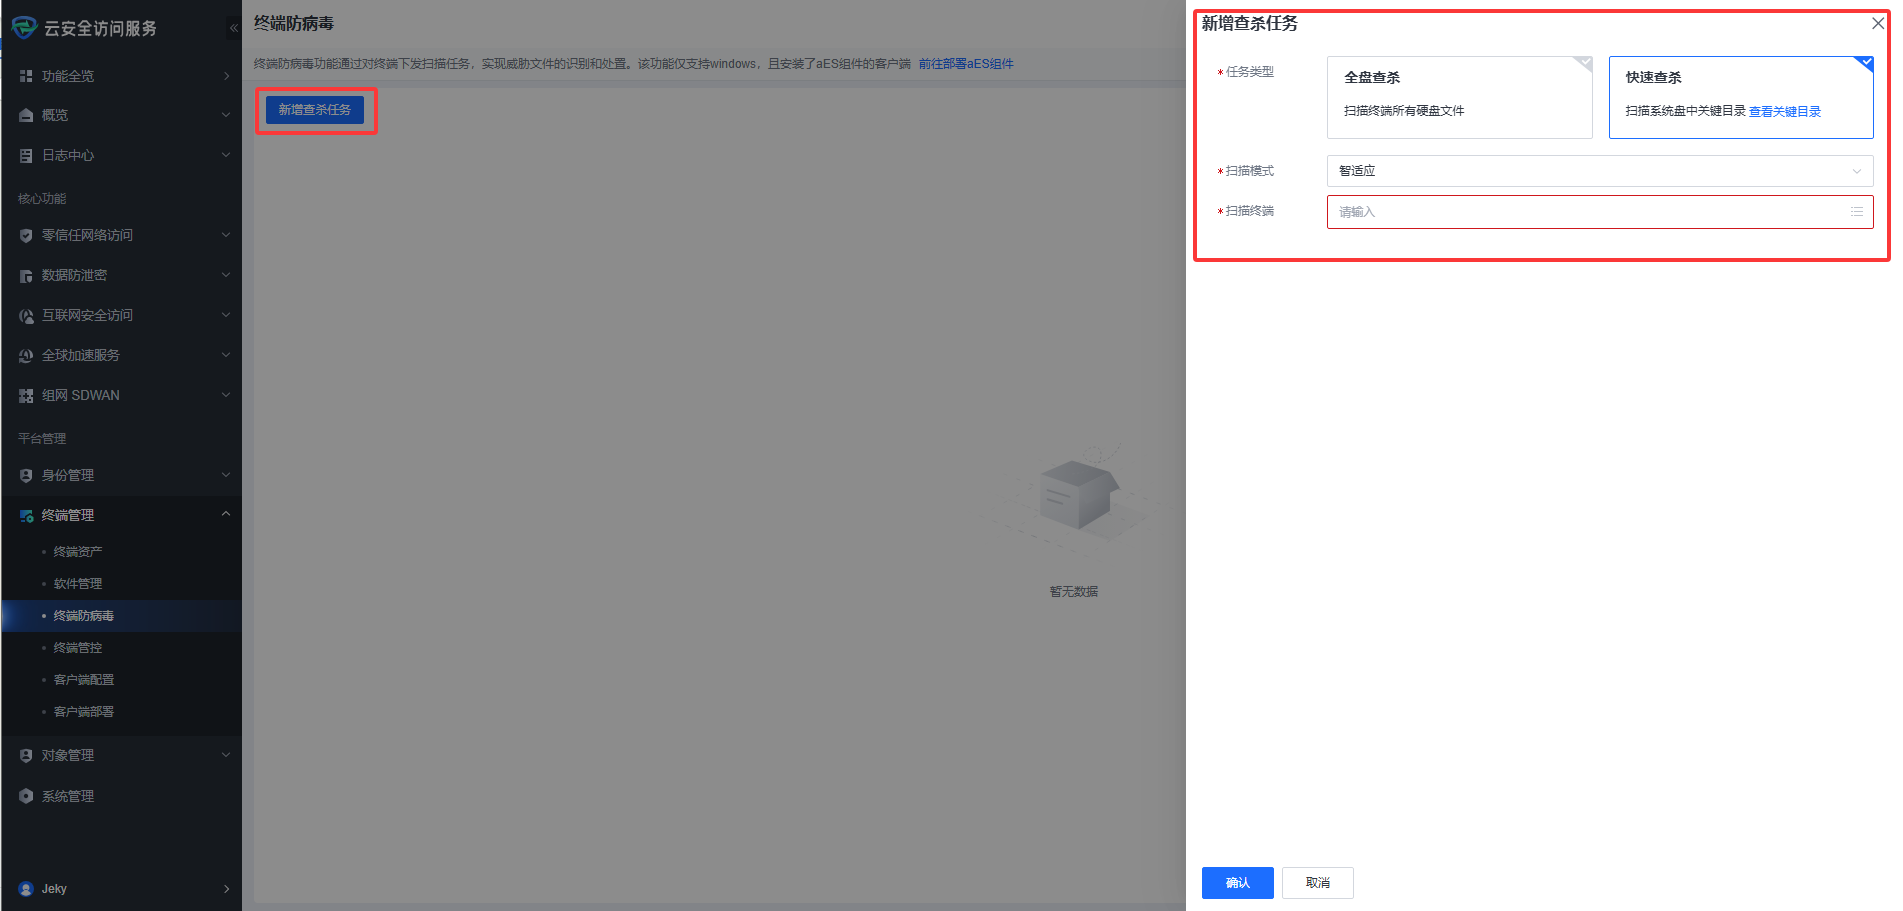Click the 日志中心 menu label
Screen dimensions: 1903x911
(68, 156)
